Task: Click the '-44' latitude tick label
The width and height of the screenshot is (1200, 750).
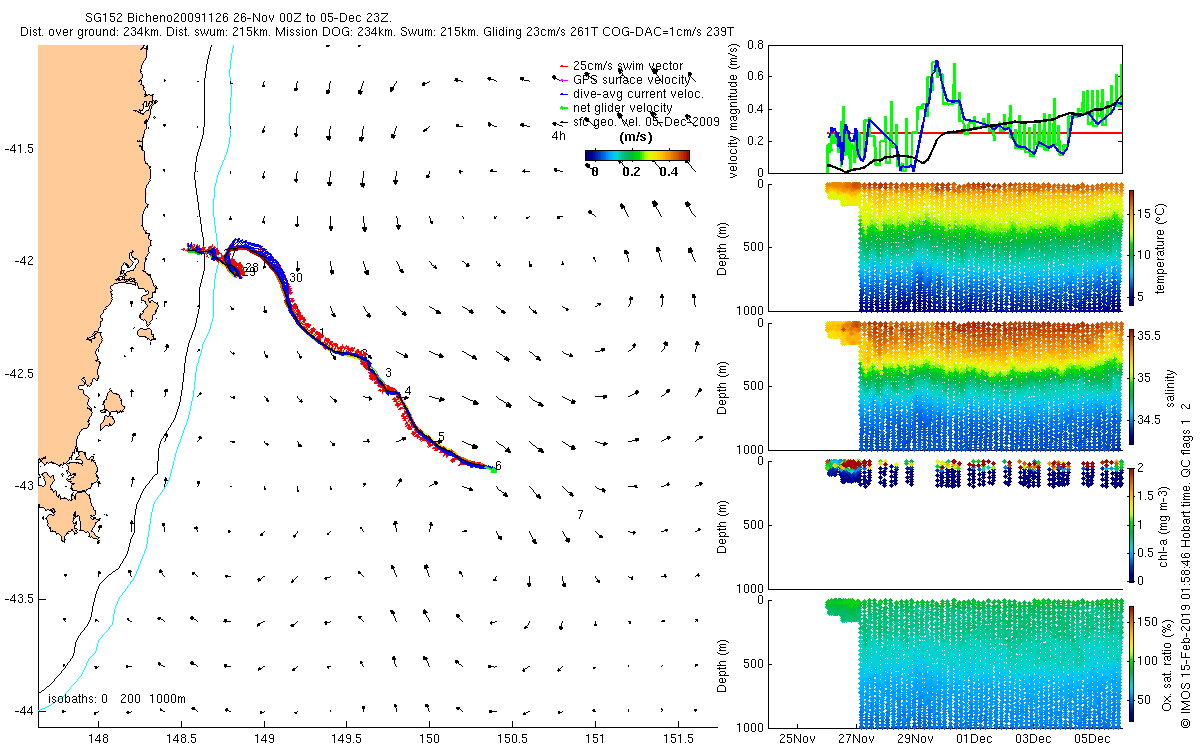Action: click(23, 710)
